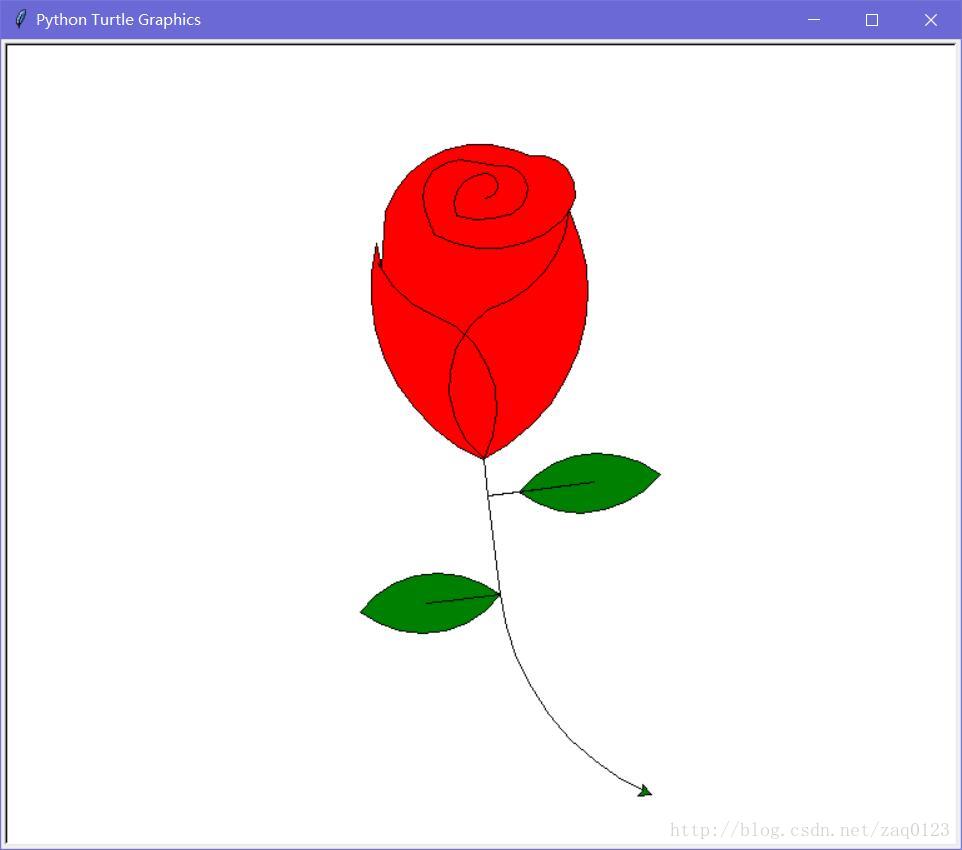Click the Tk feather icon in title bar
Viewport: 962px width, 850px height.
point(20,19)
